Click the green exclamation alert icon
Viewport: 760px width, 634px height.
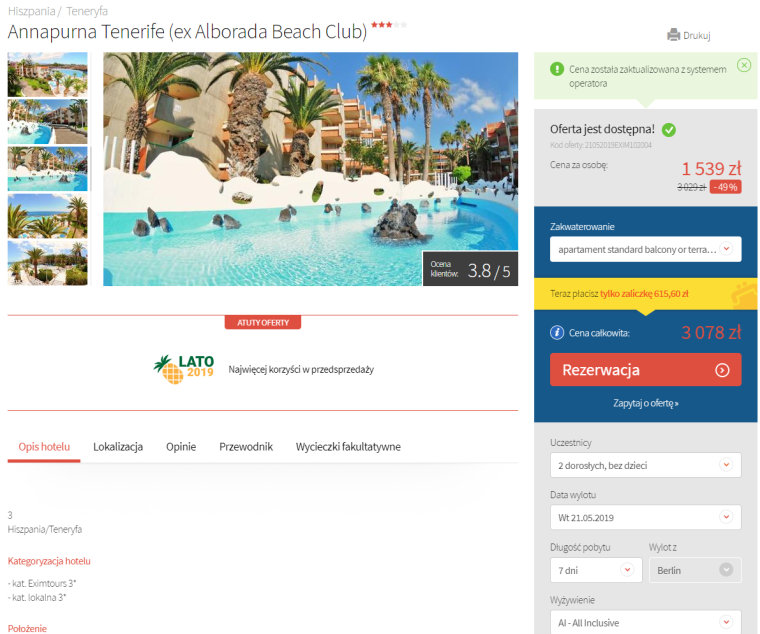[x=557, y=69]
